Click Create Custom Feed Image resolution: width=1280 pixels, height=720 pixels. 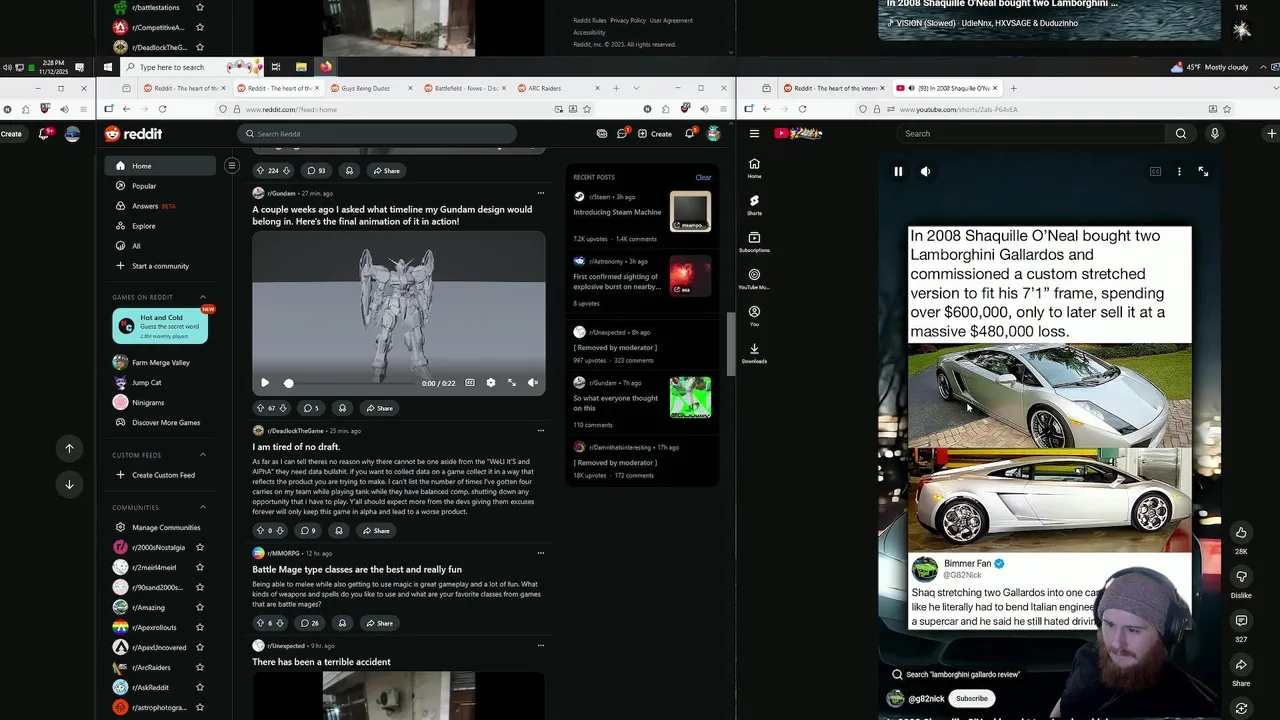point(160,475)
